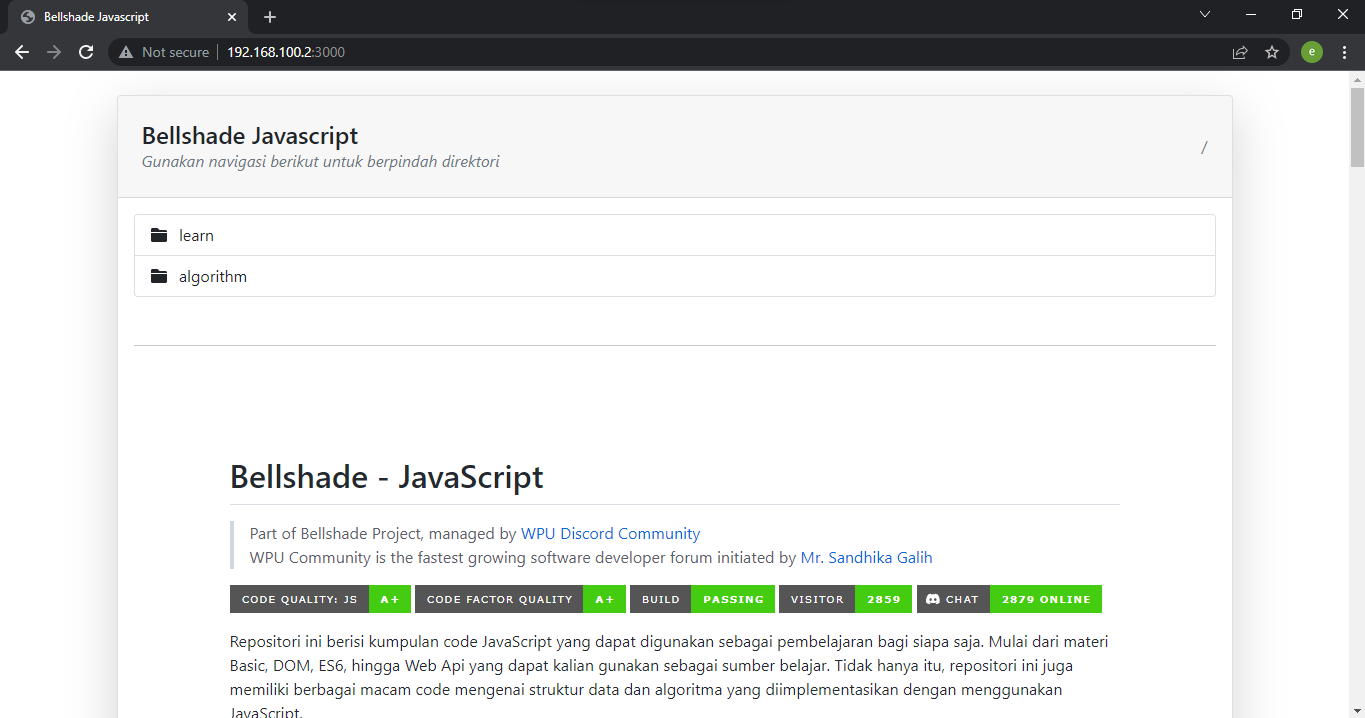Image resolution: width=1365 pixels, height=718 pixels.
Task: Click scrollbar up arrow
Action: 1357,79
